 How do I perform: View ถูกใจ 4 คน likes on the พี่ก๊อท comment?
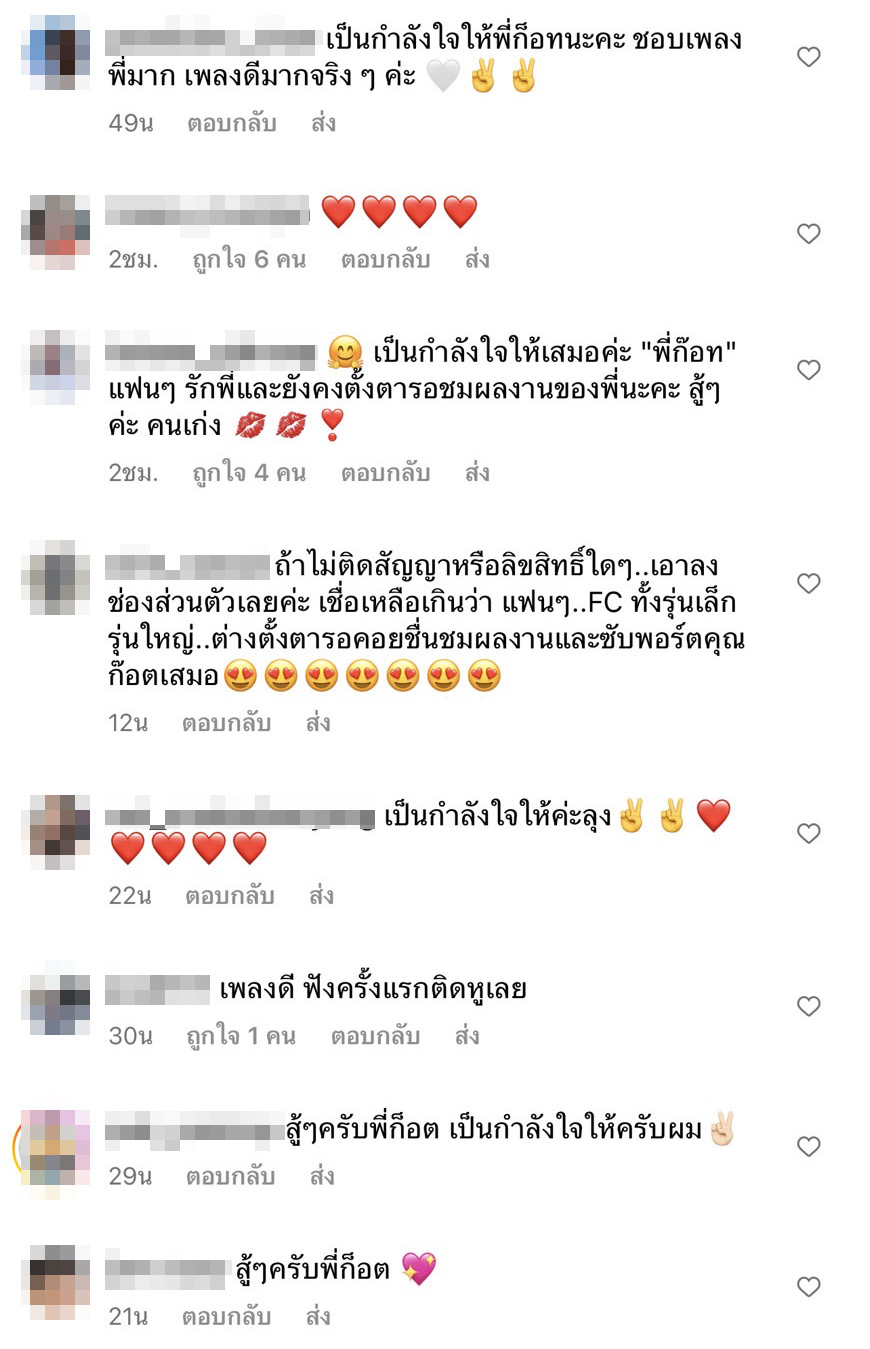coord(249,472)
